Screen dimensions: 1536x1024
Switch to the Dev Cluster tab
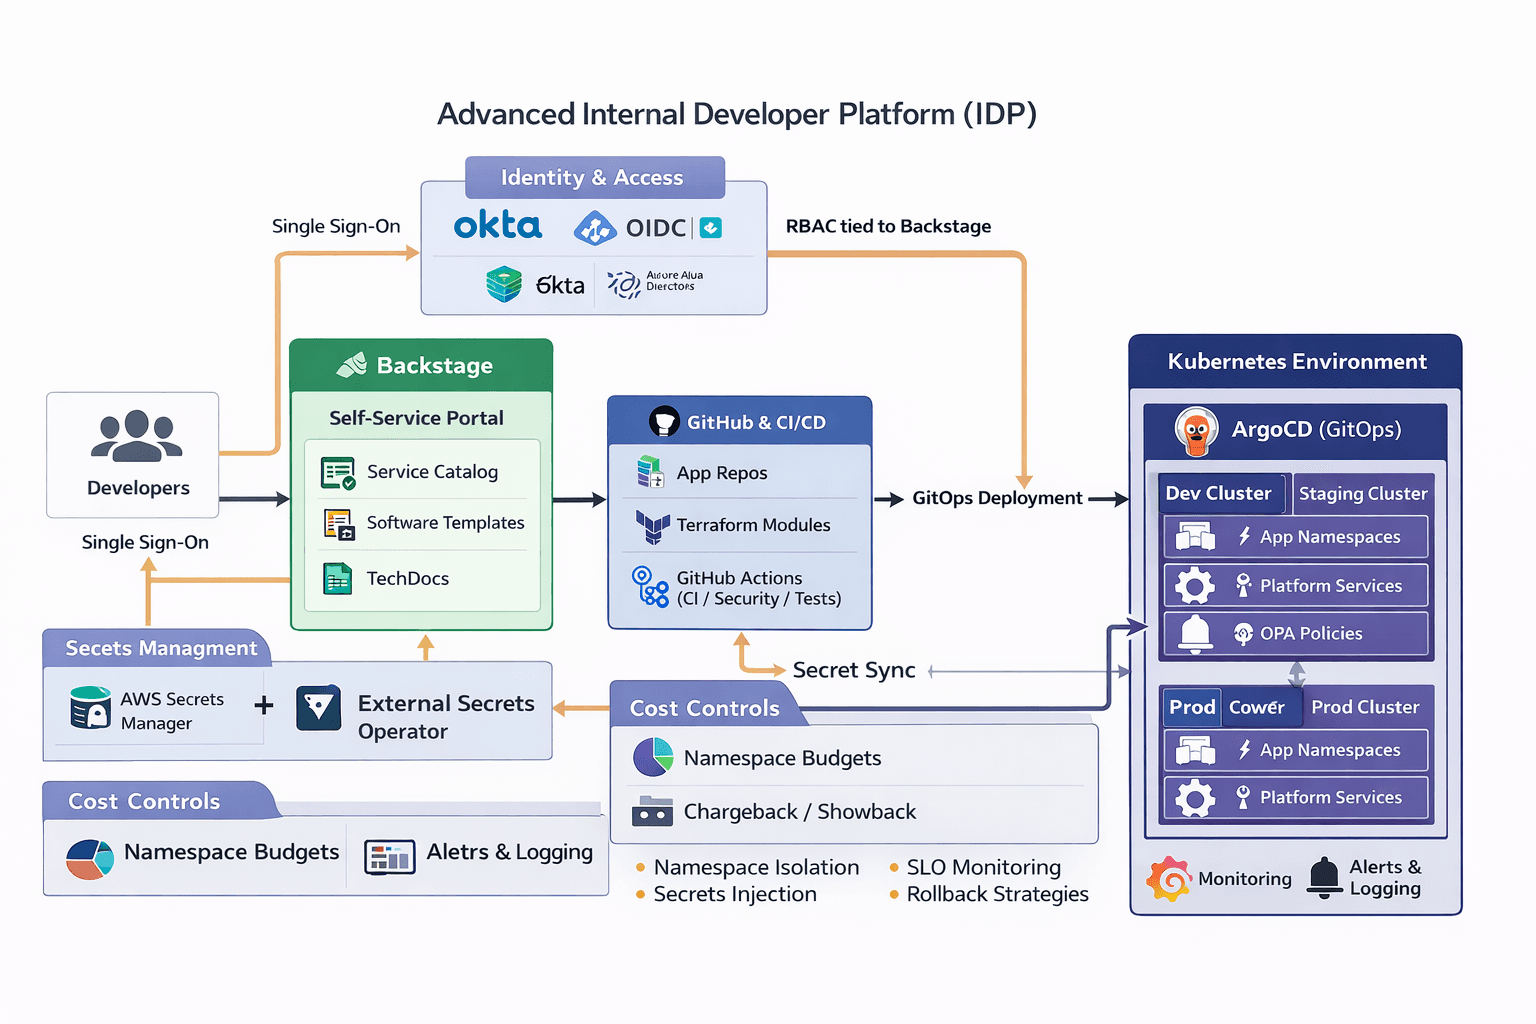pyautogui.click(x=1218, y=493)
